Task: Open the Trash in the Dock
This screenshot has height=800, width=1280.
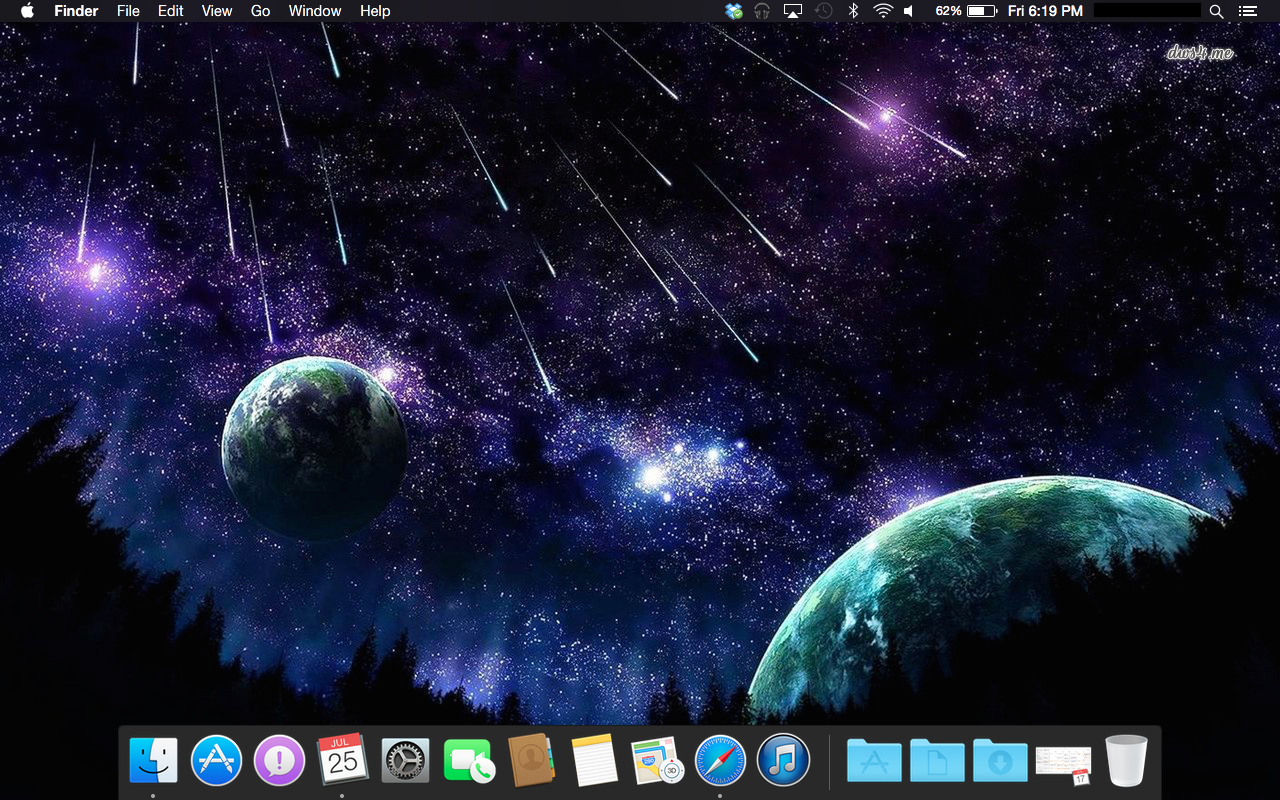Action: tap(1126, 760)
